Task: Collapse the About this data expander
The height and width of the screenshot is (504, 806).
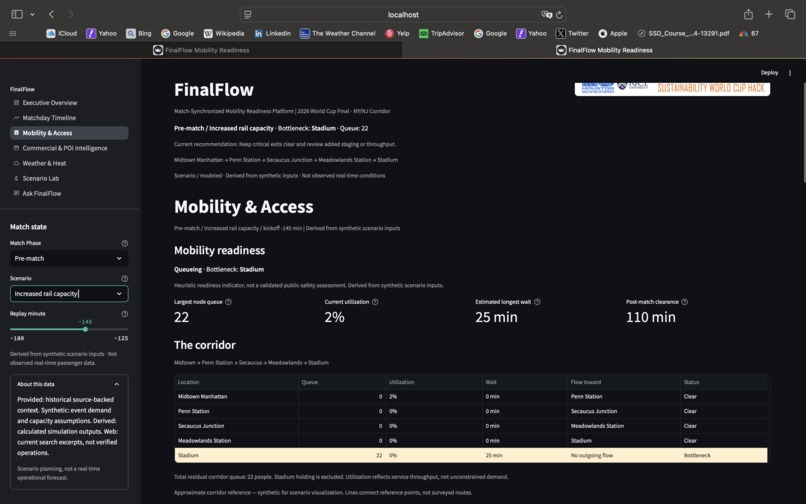Action: point(69,384)
